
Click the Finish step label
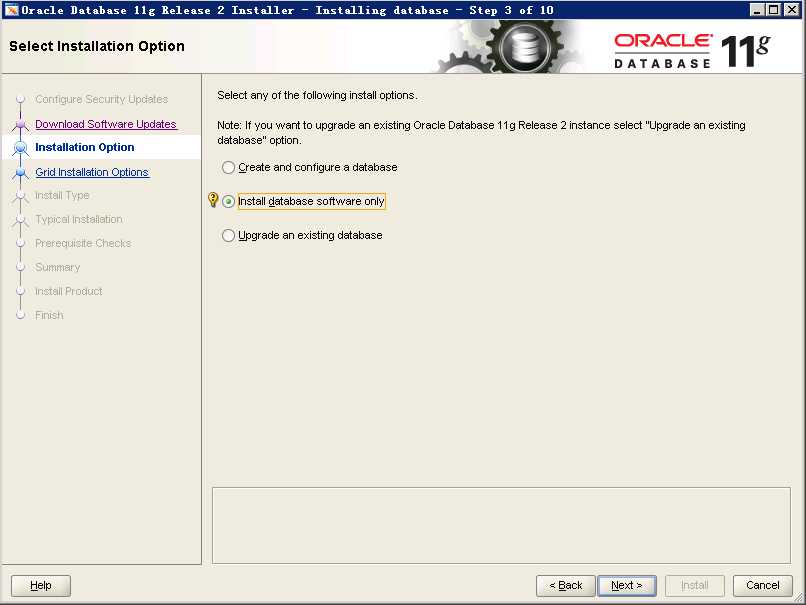(49, 315)
